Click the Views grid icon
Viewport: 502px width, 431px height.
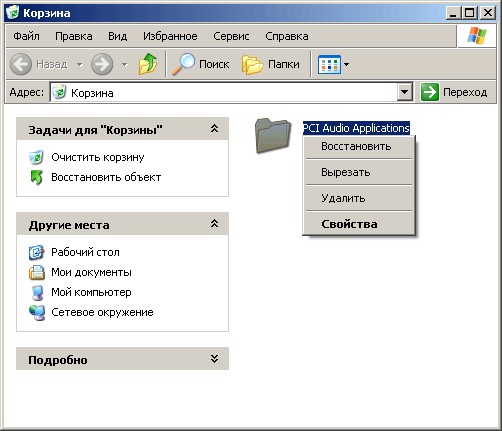329,64
